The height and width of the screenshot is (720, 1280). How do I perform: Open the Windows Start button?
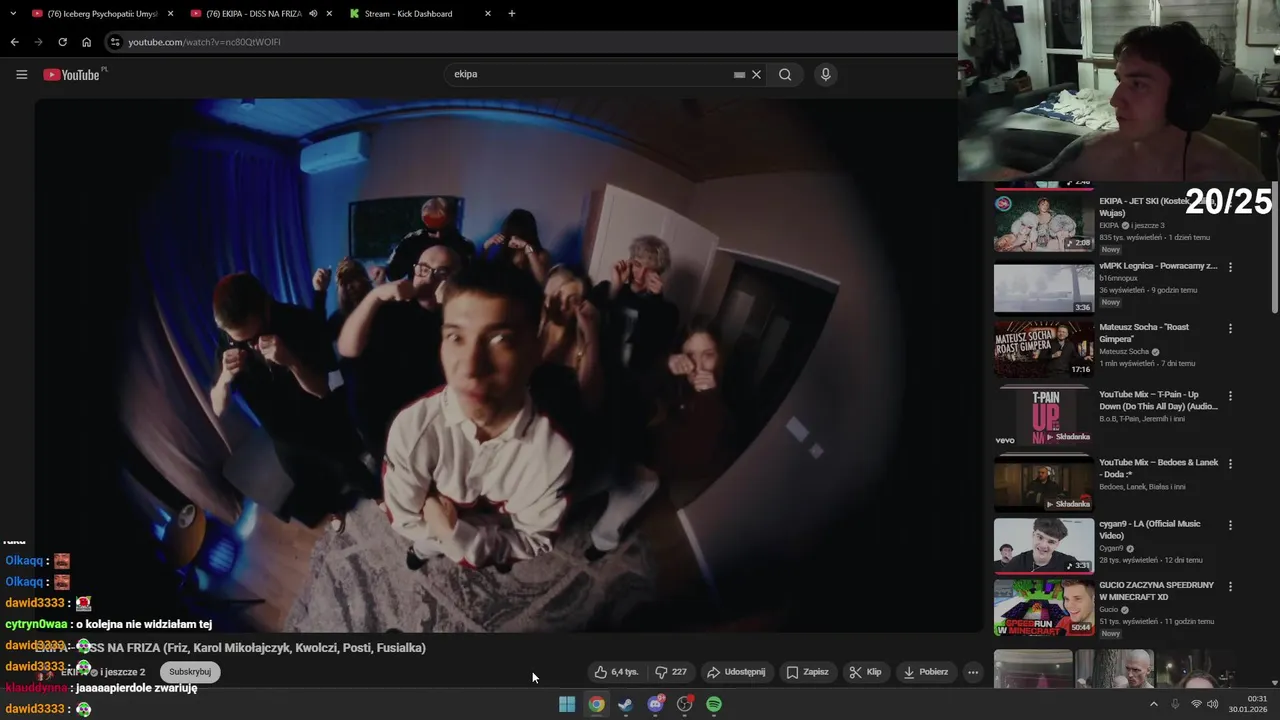click(x=567, y=704)
